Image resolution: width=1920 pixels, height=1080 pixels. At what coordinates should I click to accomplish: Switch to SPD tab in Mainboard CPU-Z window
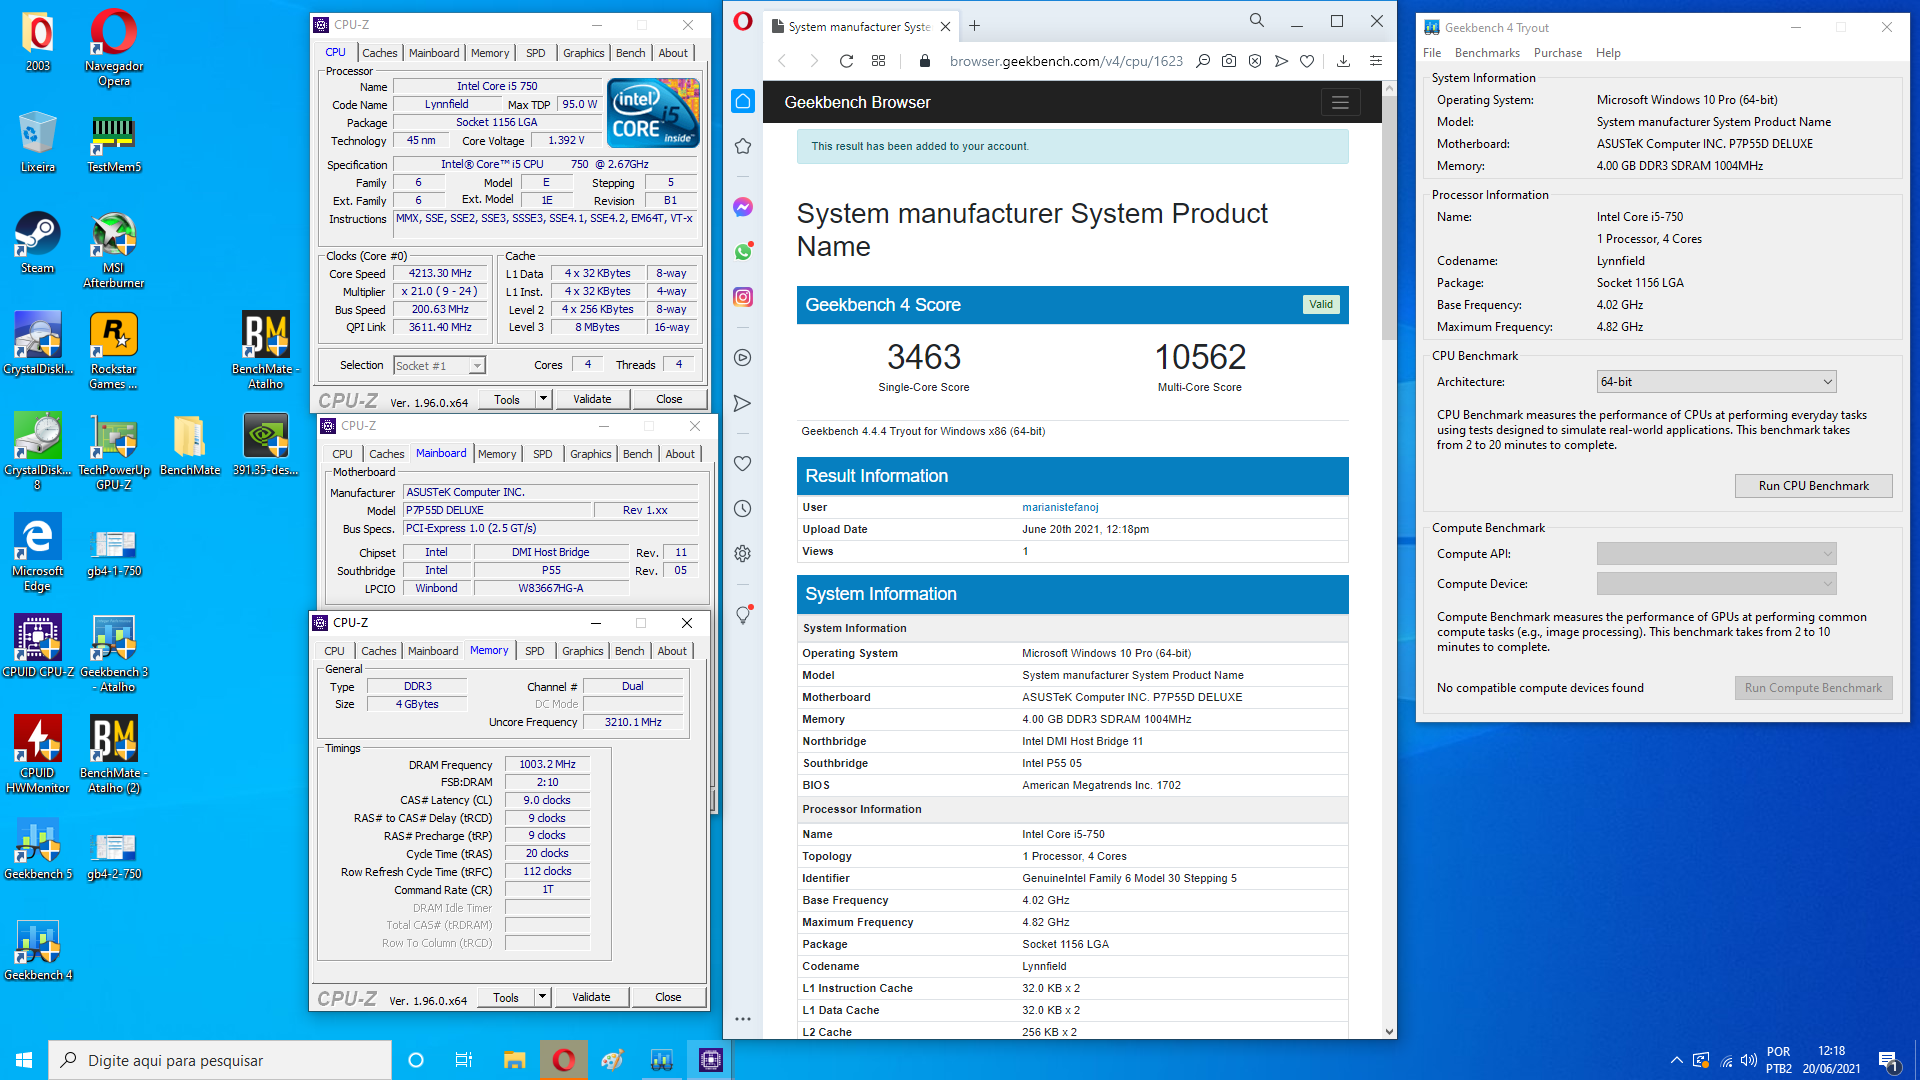pos(542,454)
